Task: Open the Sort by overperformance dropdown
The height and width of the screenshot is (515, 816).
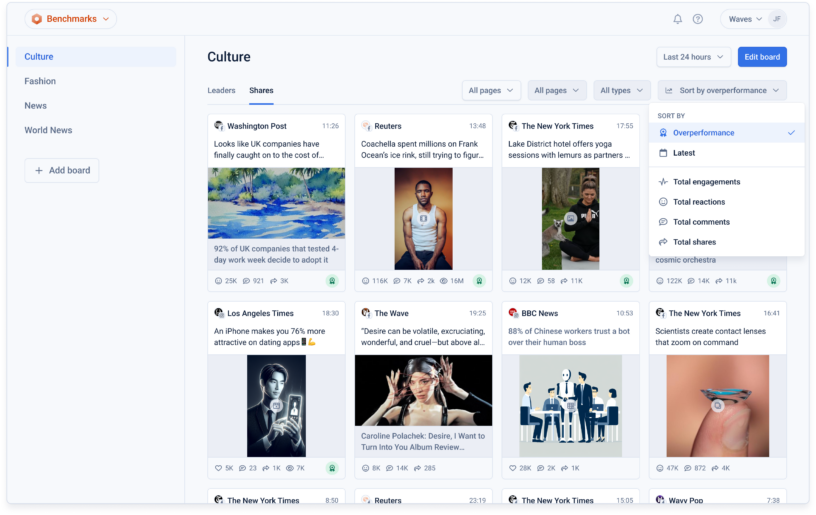Action: coord(722,91)
